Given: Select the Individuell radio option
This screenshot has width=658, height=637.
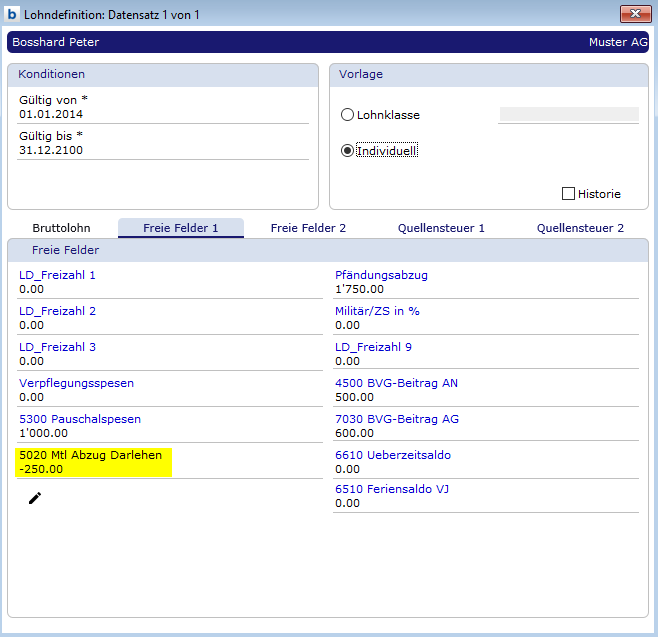Looking at the screenshot, I should tap(347, 151).
